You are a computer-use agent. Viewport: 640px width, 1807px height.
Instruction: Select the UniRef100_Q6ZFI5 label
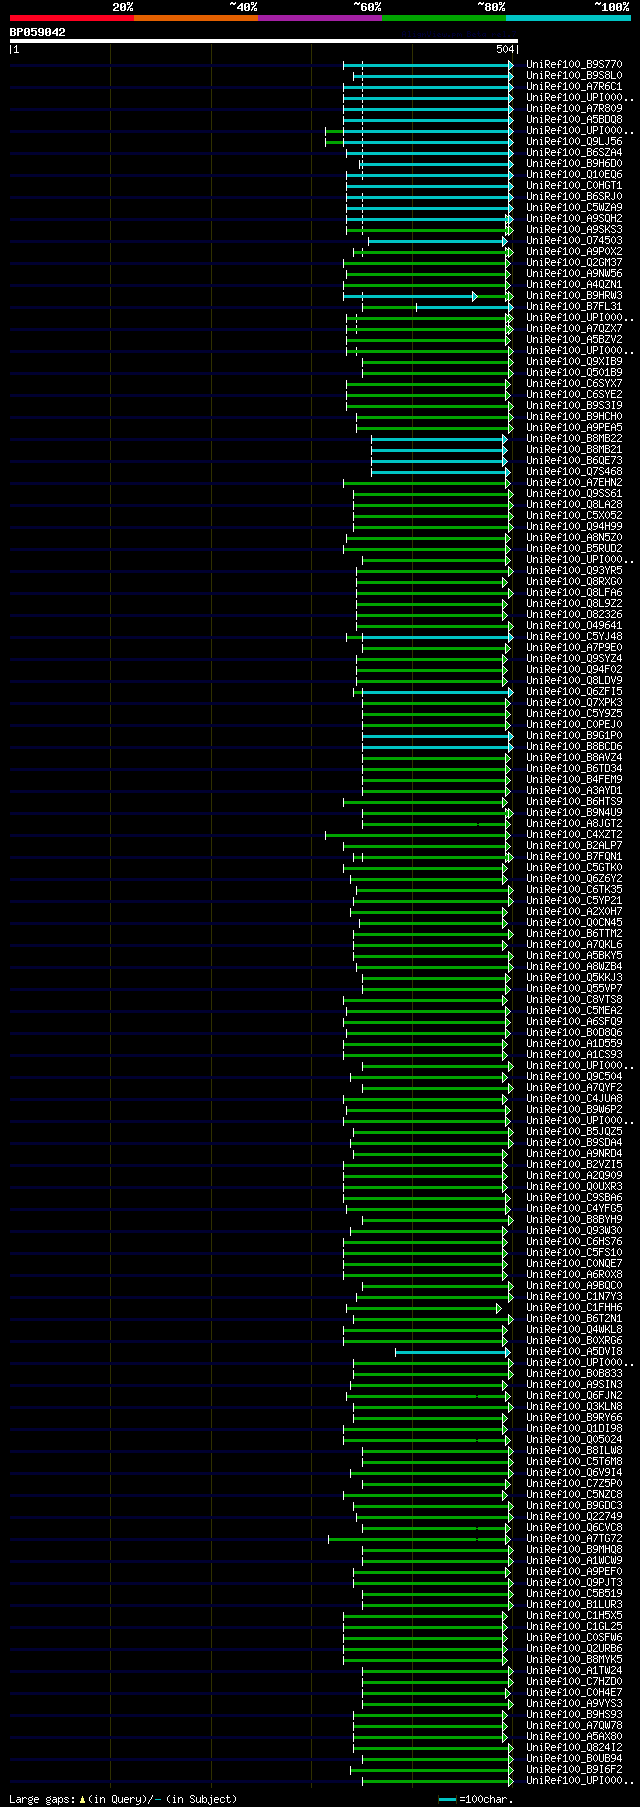tap(575, 691)
